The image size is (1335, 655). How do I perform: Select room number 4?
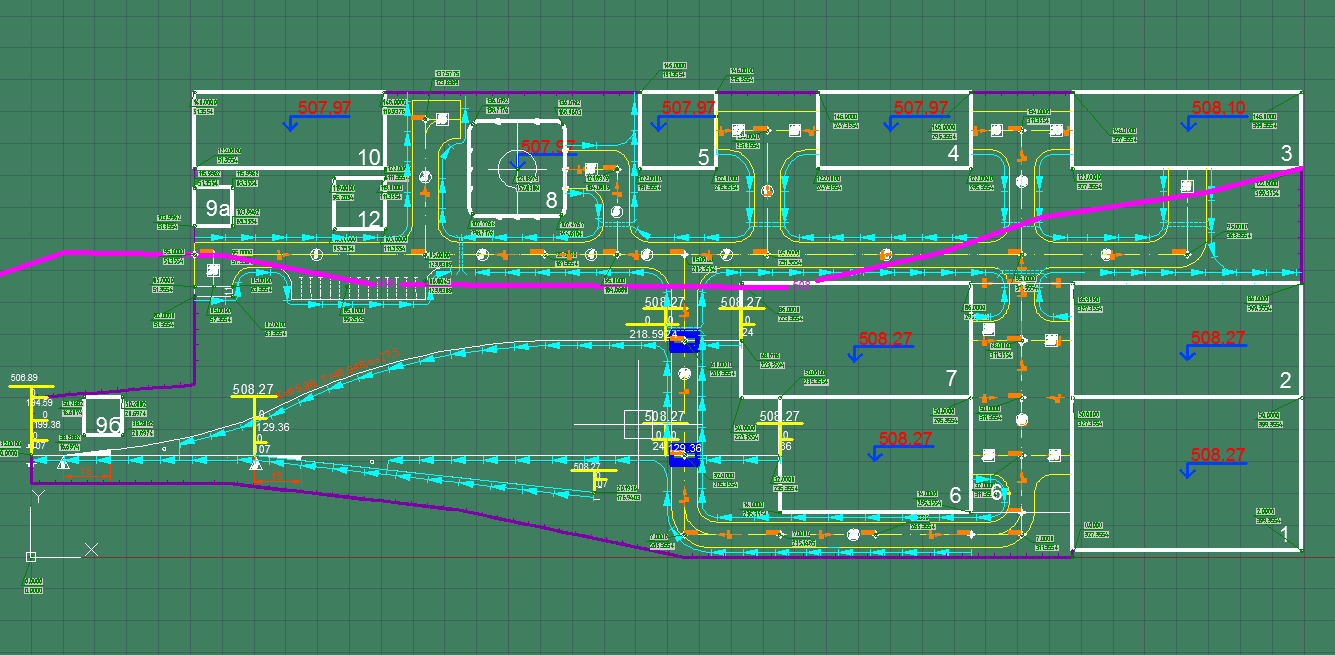953,154
